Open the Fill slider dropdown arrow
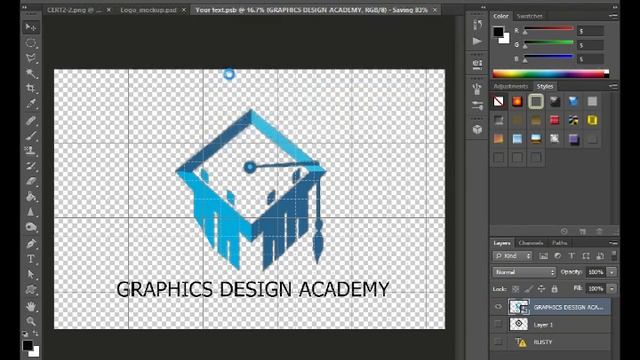Viewport: 640px width, 360px height. pos(612,289)
